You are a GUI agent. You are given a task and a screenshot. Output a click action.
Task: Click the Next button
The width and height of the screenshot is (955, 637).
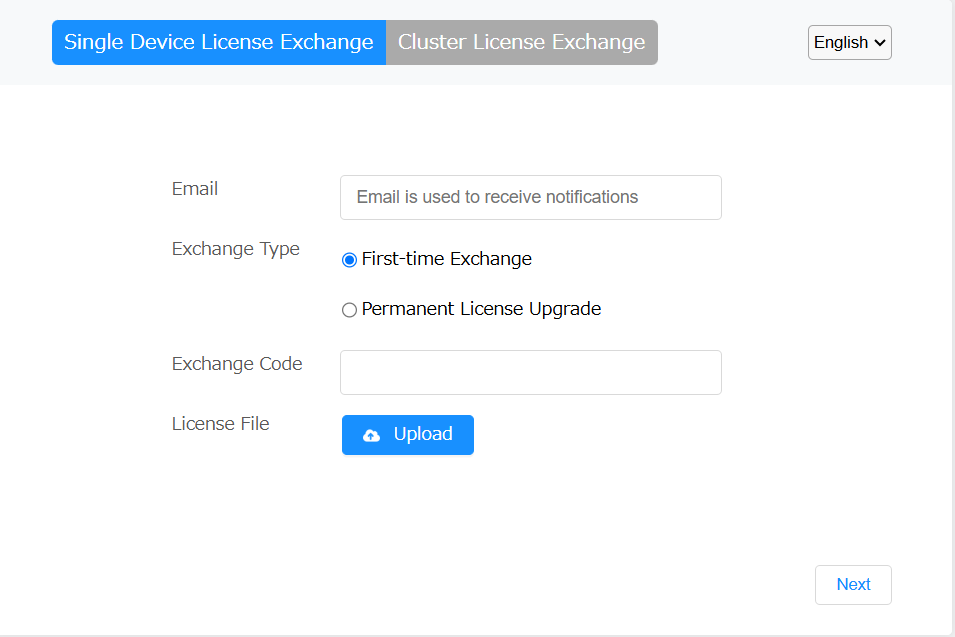[853, 585]
